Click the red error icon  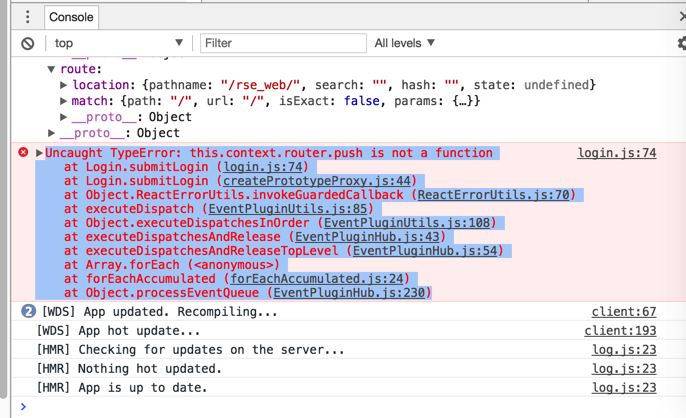pos(23,153)
